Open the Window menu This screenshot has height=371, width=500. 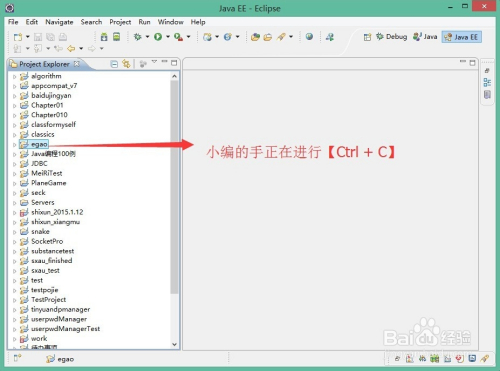point(171,22)
